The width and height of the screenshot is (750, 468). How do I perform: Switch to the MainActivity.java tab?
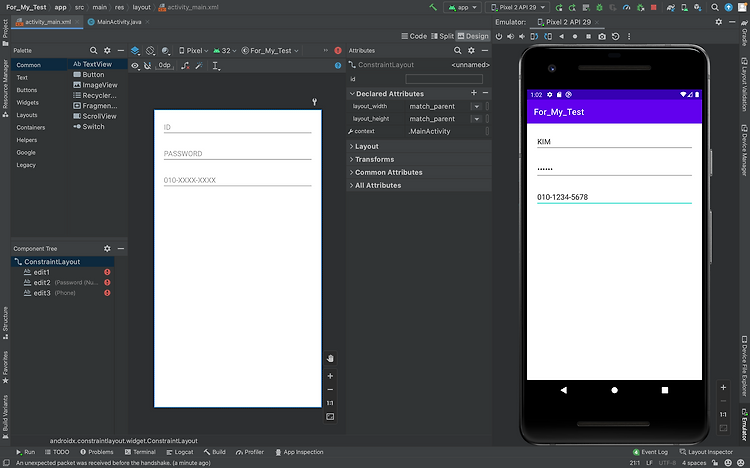pyautogui.click(x=118, y=22)
